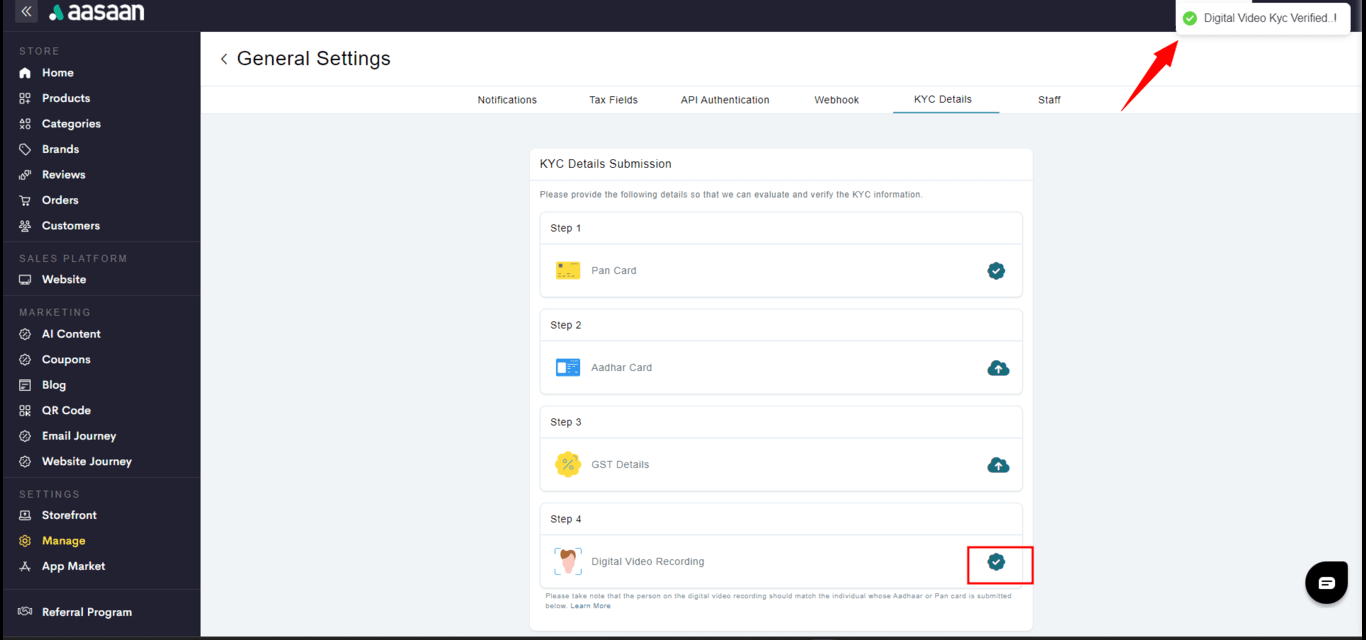Open the Referral Program page
Screen dimensions: 1366x640
[86, 612]
